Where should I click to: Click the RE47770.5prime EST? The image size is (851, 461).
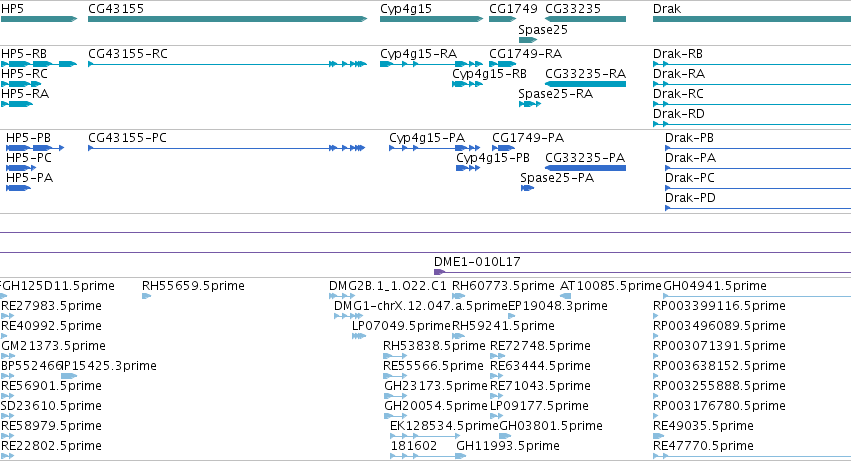click(x=752, y=457)
